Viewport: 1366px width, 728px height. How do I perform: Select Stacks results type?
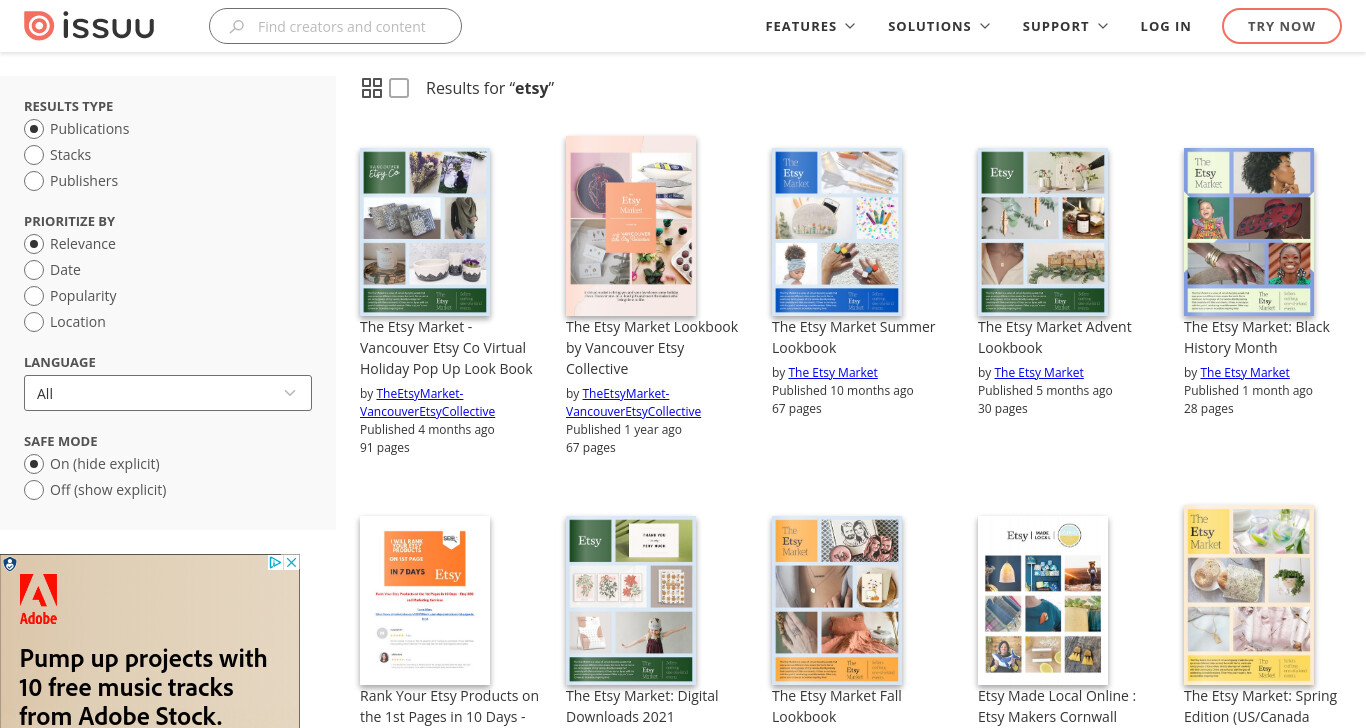tap(34, 155)
